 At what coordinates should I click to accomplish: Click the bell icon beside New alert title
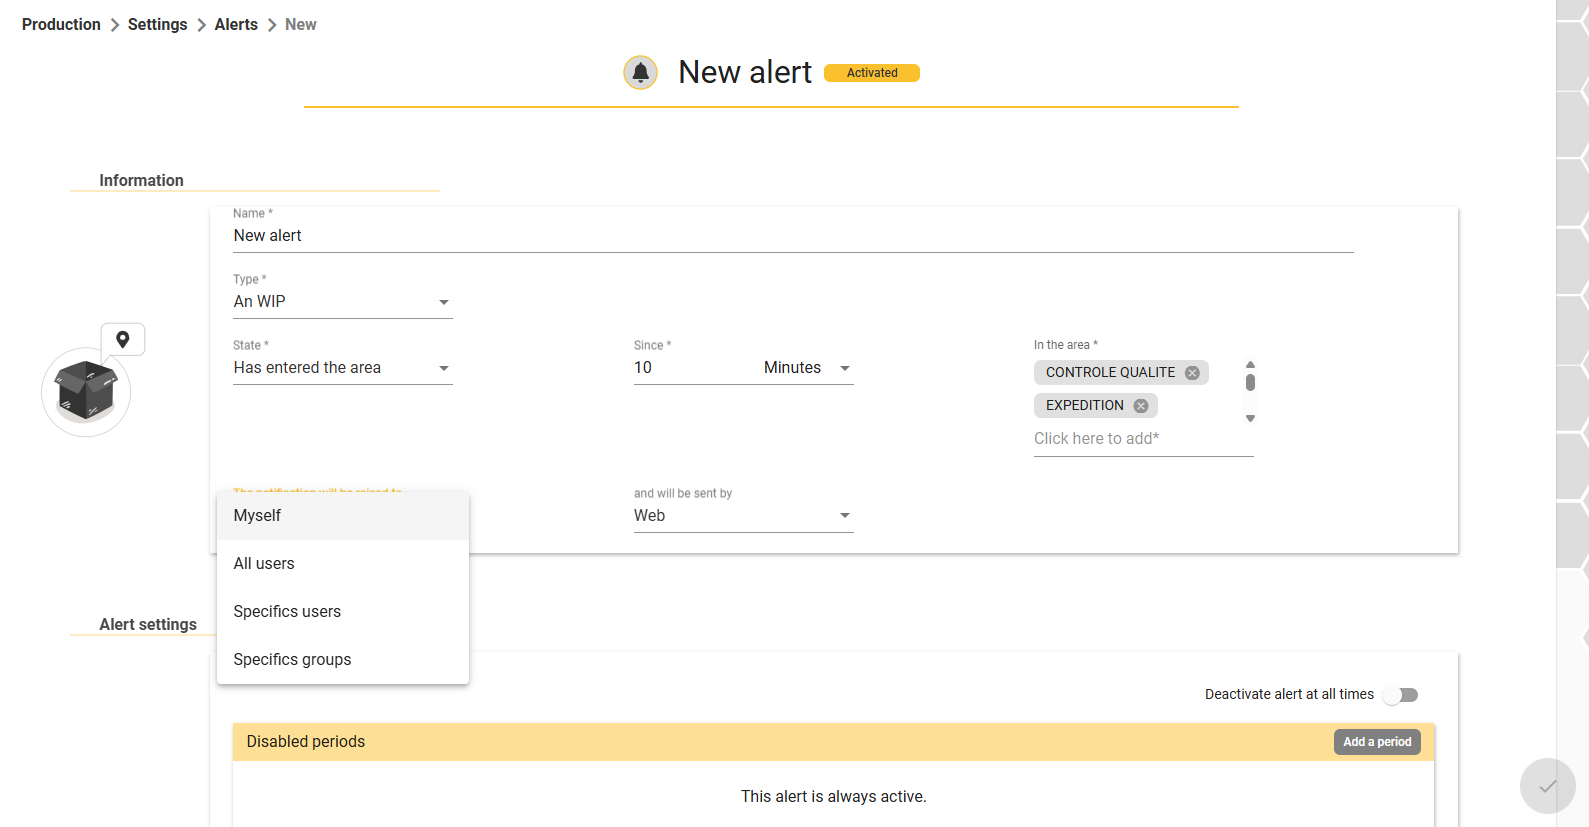640,73
